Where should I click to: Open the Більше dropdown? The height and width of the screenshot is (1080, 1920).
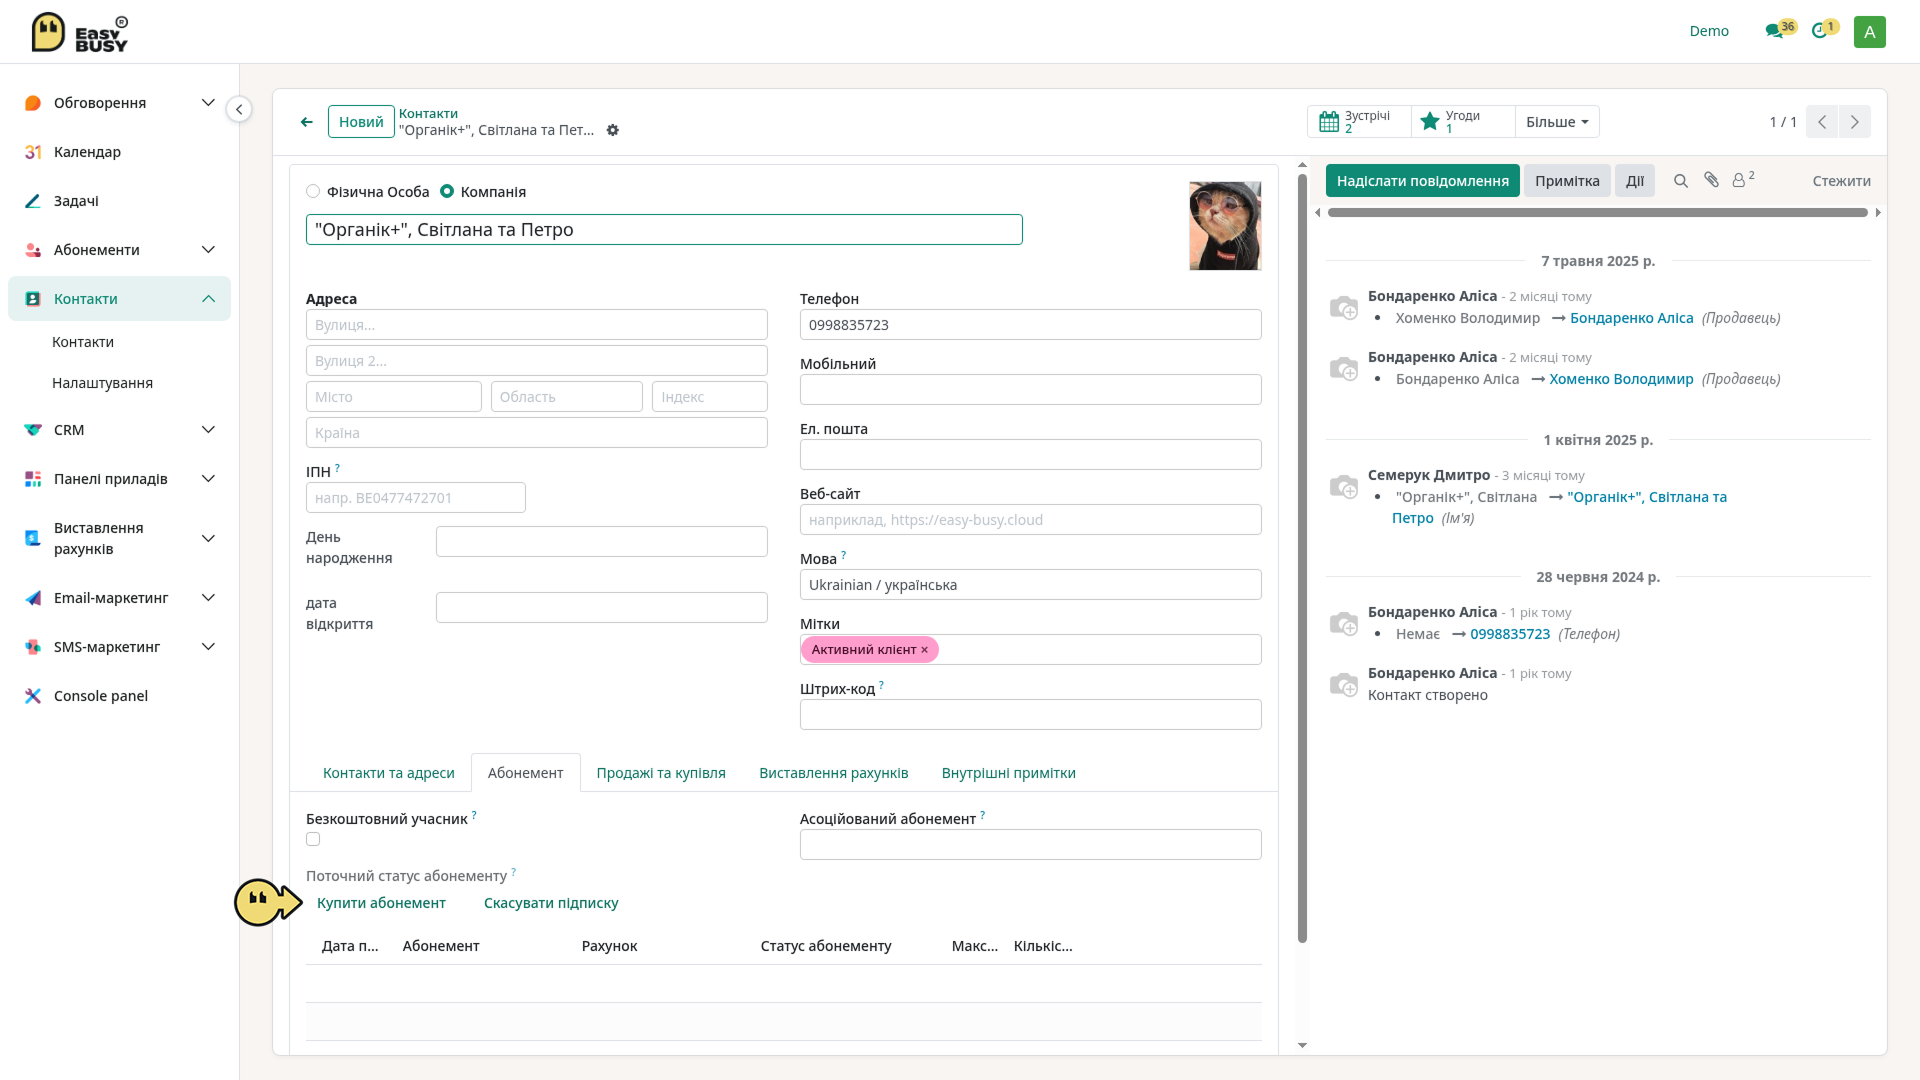tap(1557, 122)
